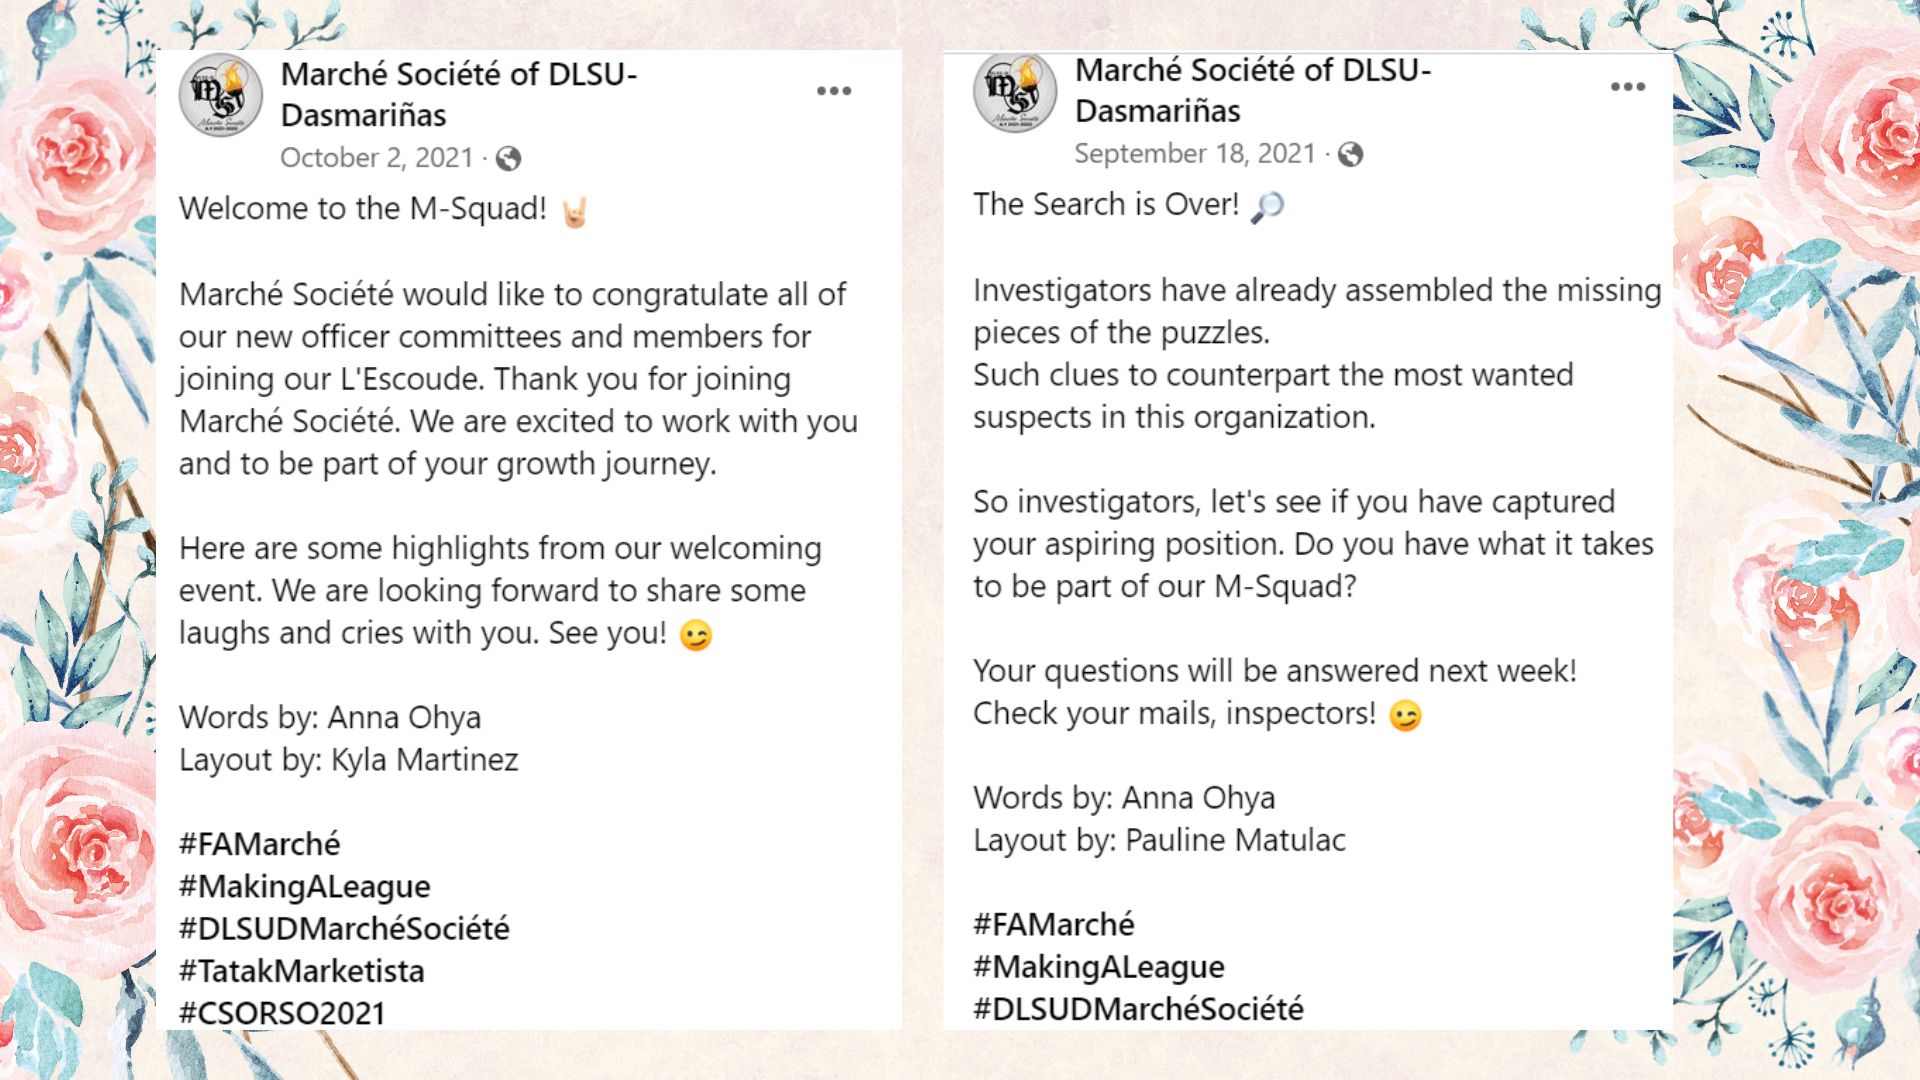The image size is (1920, 1080).
Task: Click magnifying glass emoji after "The Search is Over!"
Action: (1267, 206)
